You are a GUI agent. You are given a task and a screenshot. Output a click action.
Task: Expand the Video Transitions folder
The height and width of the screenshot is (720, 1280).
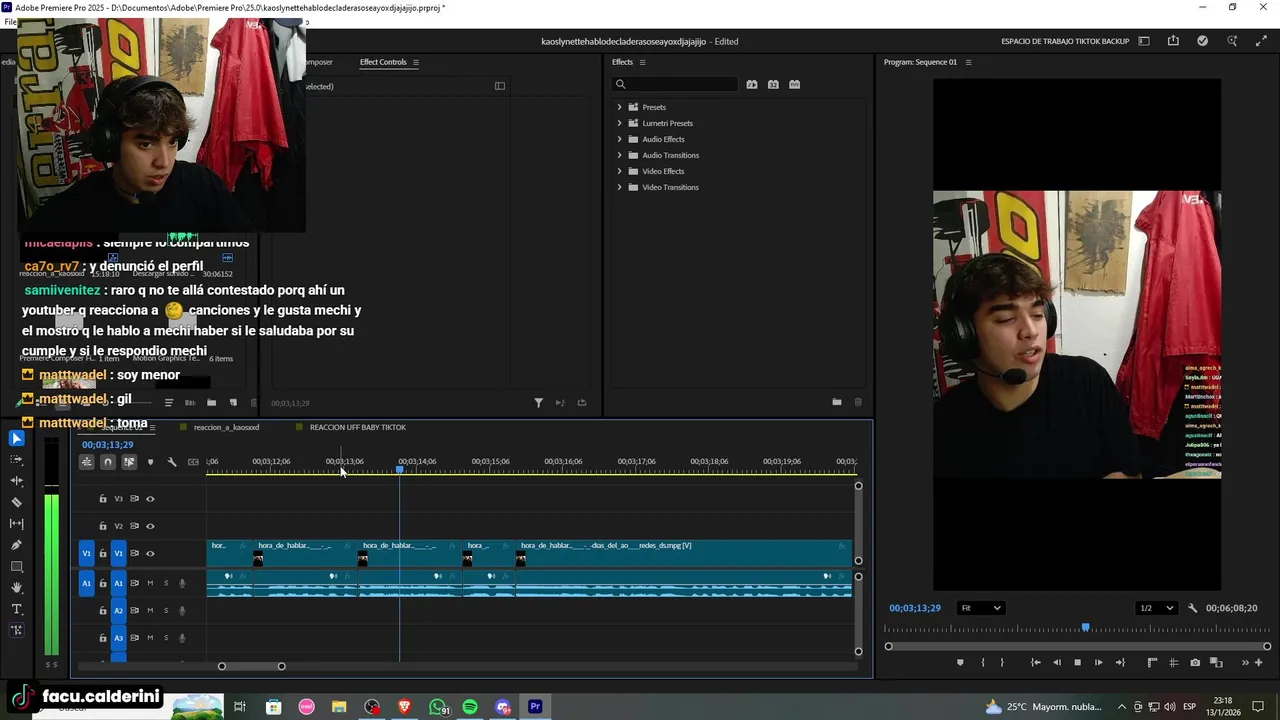[x=619, y=187]
